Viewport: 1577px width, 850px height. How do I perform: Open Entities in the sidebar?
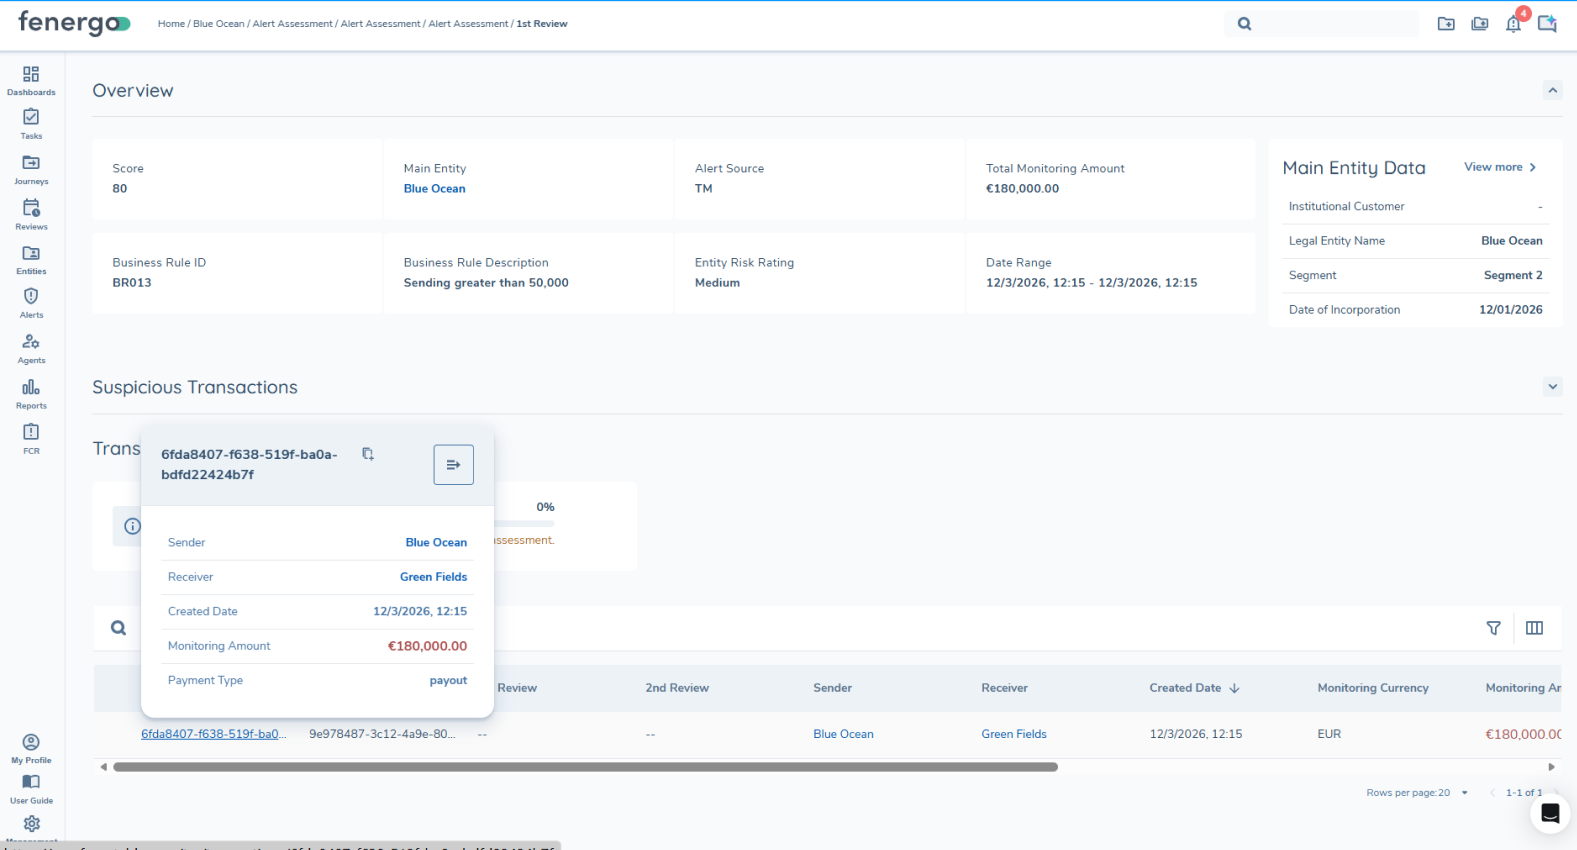[x=31, y=260]
